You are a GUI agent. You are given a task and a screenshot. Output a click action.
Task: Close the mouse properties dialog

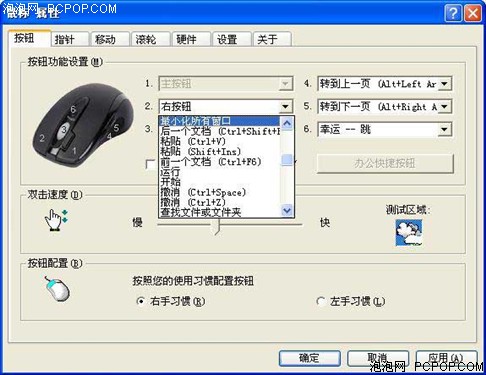(x=472, y=13)
